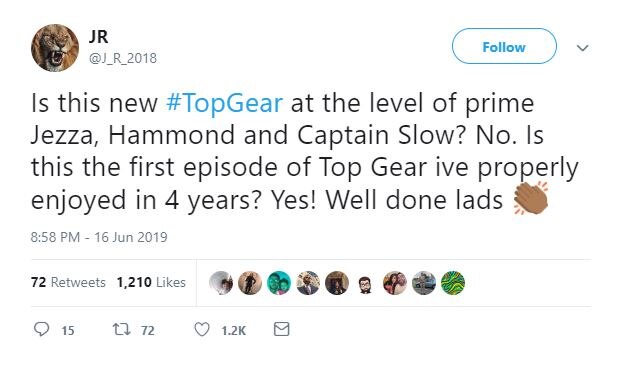Image resolution: width=624 pixels, height=365 pixels.
Task: Click the 15 replies count
Action: pyautogui.click(x=68, y=330)
